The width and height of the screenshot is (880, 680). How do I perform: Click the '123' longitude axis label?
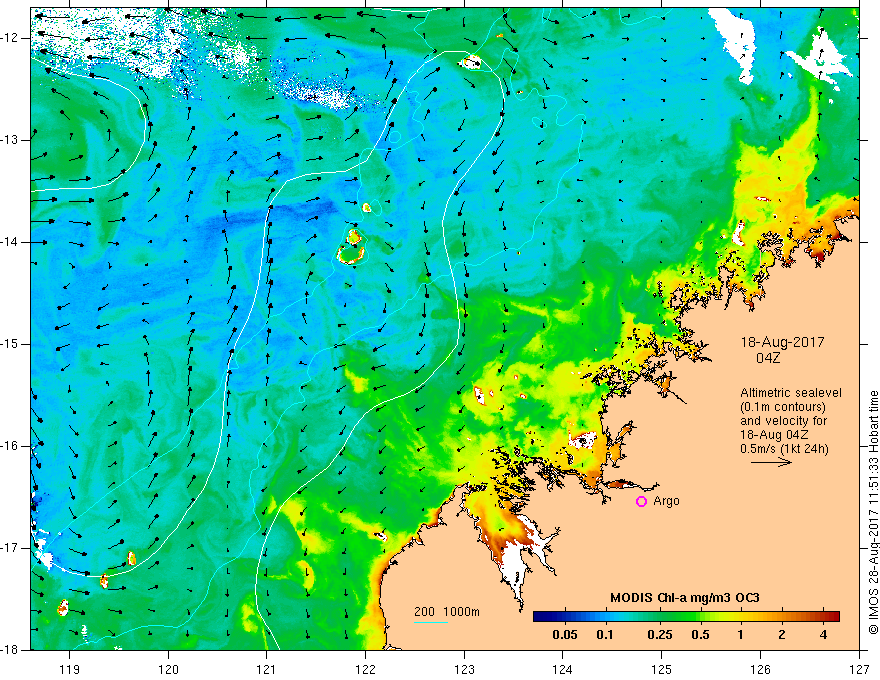click(464, 669)
